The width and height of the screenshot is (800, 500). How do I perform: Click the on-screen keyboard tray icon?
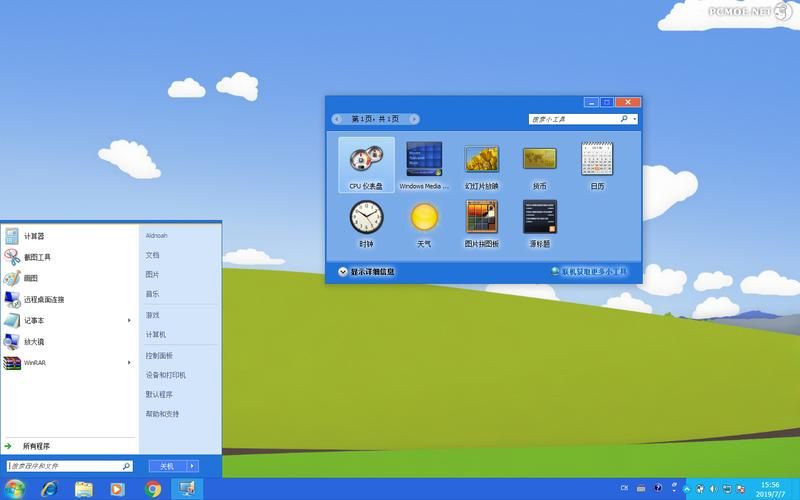(641, 489)
